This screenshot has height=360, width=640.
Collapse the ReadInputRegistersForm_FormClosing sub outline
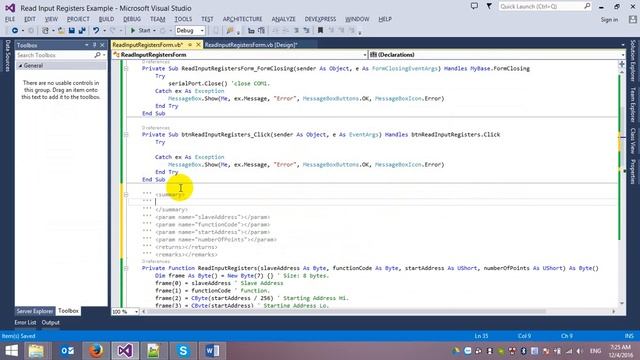click(x=126, y=69)
